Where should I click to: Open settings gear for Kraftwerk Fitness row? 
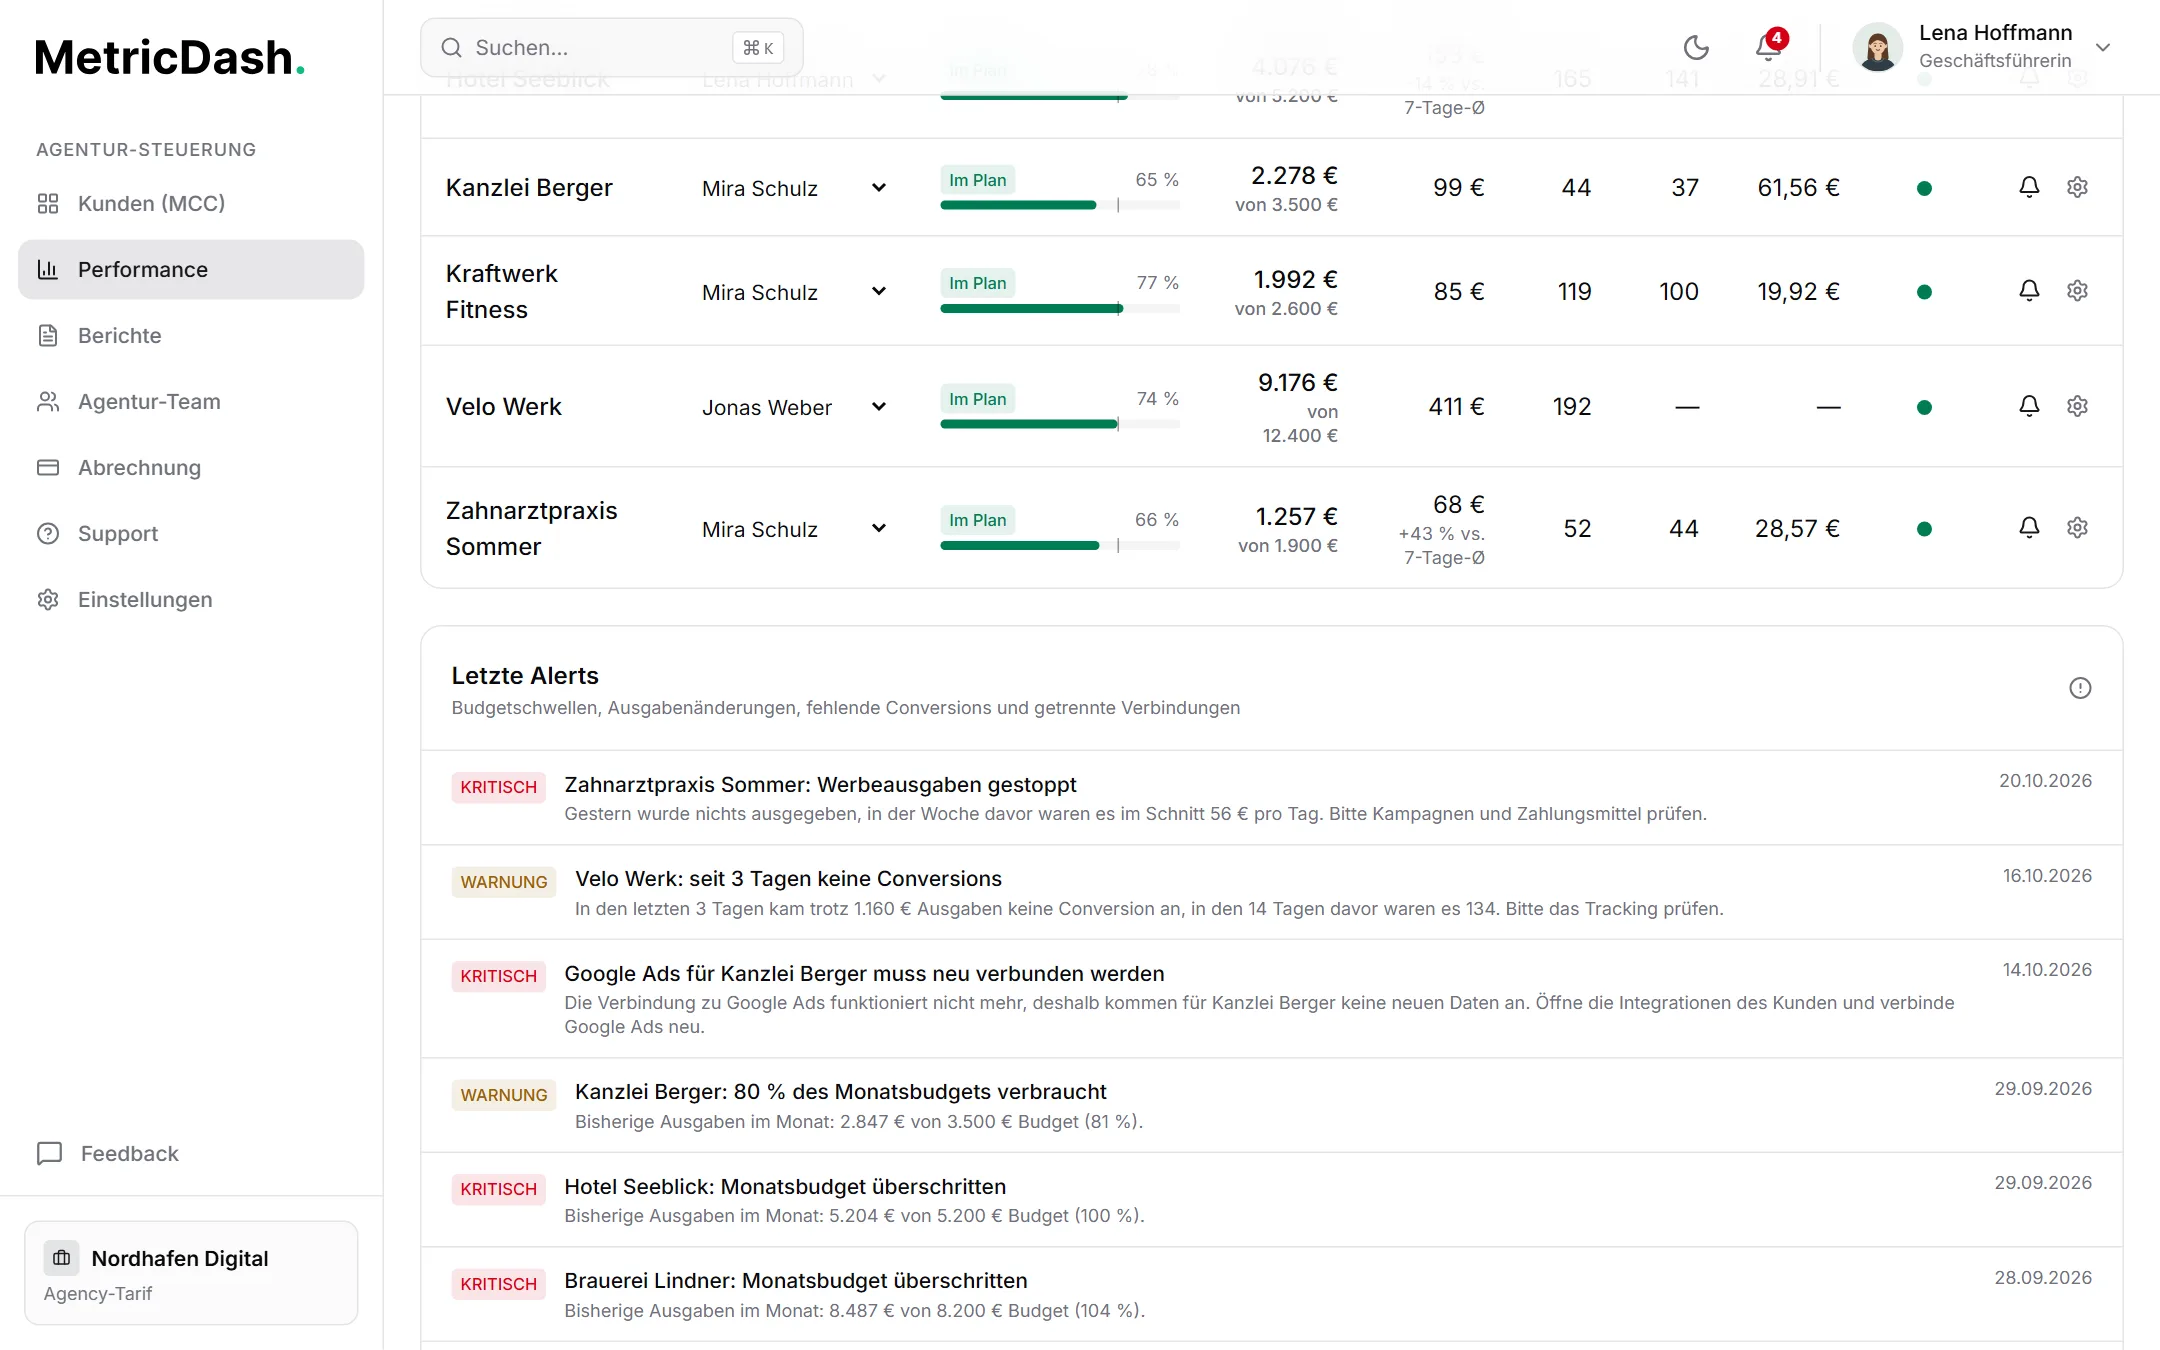[2077, 291]
